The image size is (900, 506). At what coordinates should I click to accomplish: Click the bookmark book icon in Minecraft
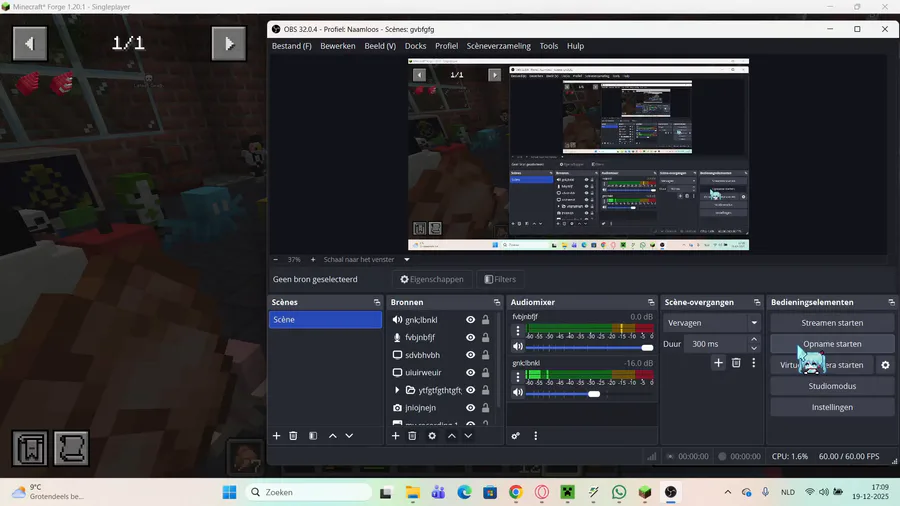[30, 448]
